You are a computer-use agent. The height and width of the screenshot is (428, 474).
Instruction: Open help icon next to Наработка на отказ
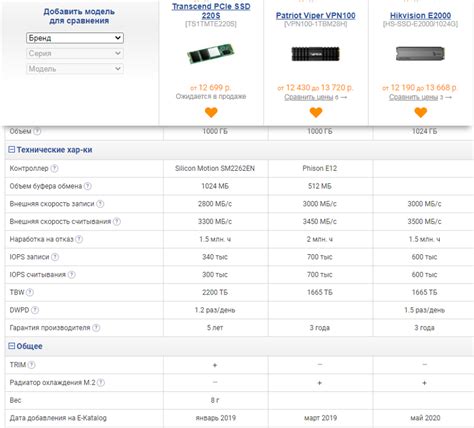79,239
